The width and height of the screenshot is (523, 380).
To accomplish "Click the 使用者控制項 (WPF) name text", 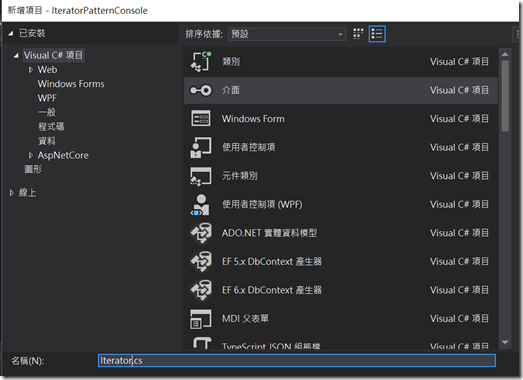I will click(262, 205).
